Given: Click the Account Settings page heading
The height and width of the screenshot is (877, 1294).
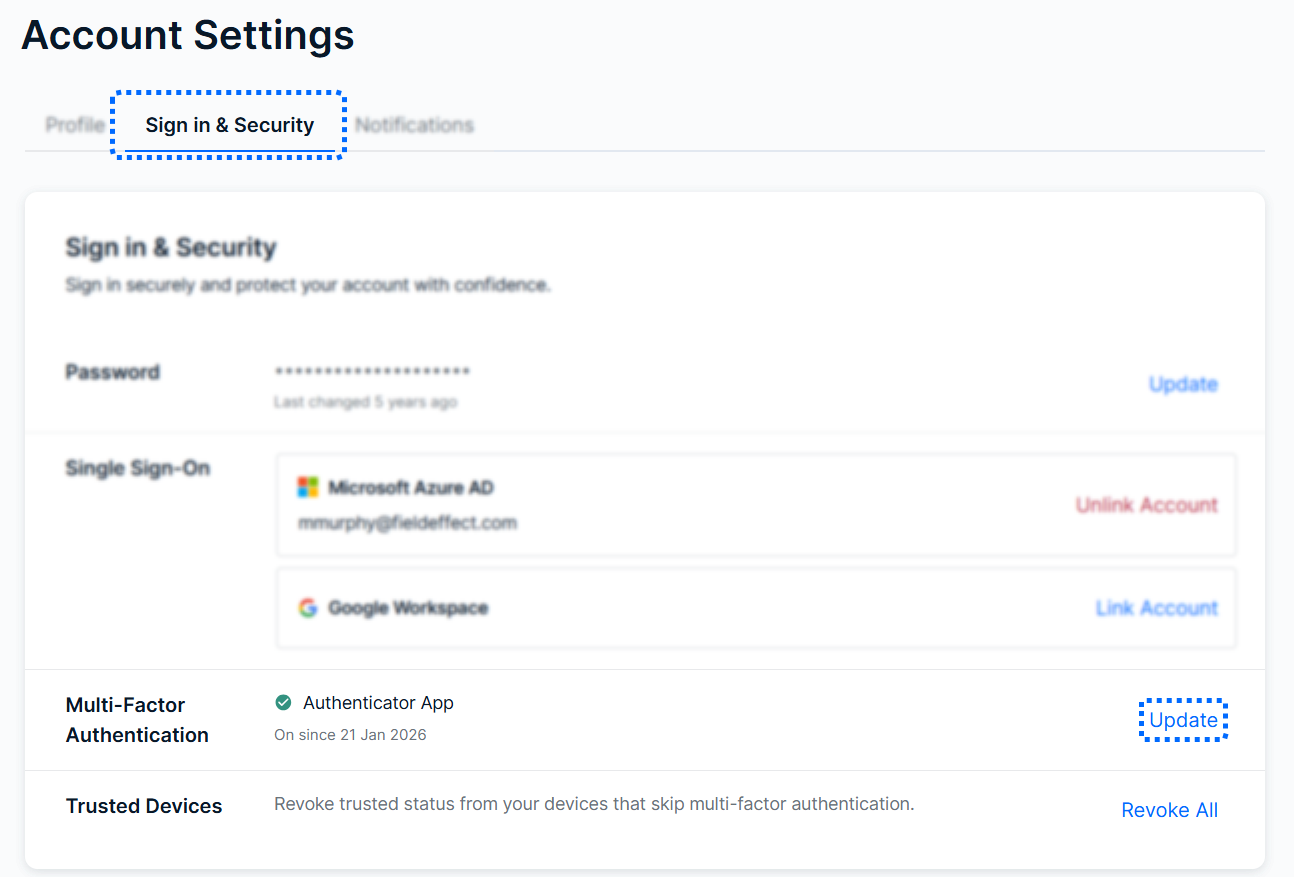Looking at the screenshot, I should click(x=188, y=35).
